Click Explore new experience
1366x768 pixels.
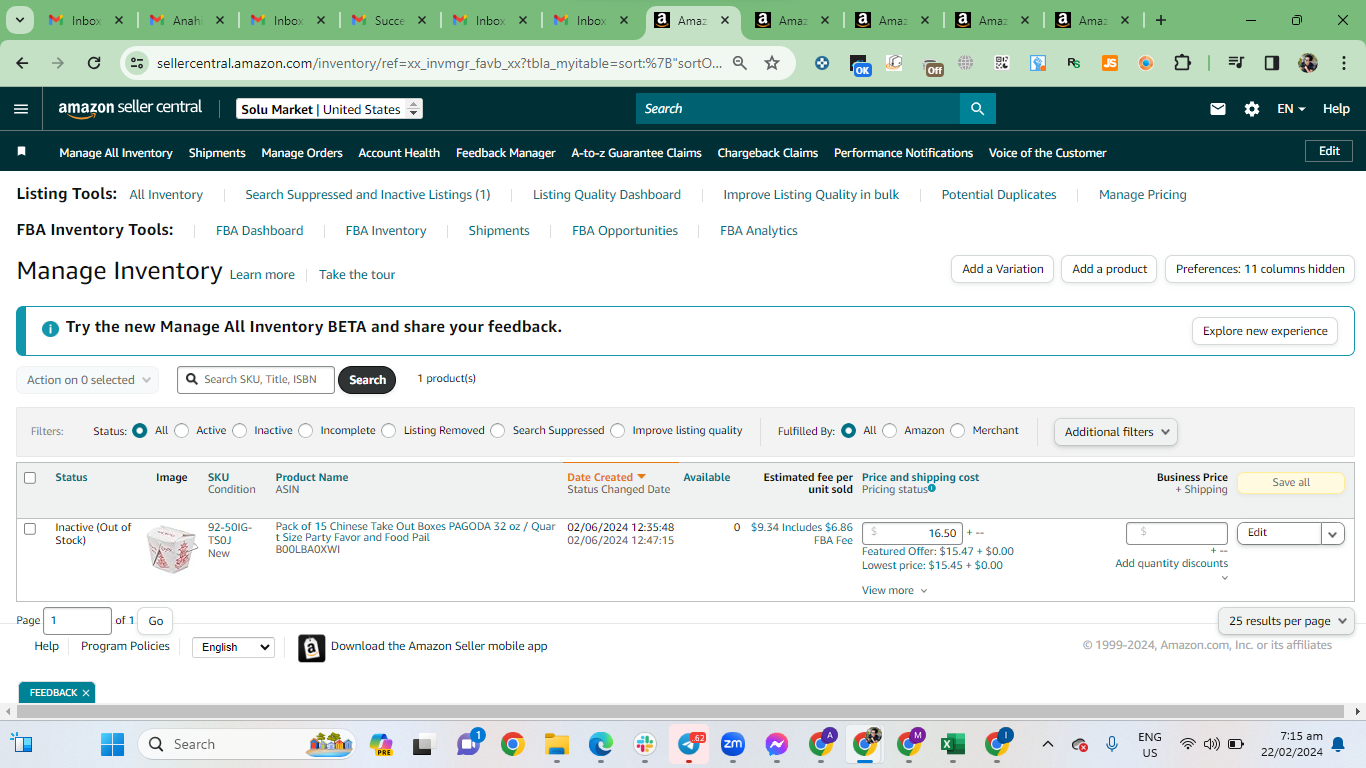click(x=1265, y=331)
